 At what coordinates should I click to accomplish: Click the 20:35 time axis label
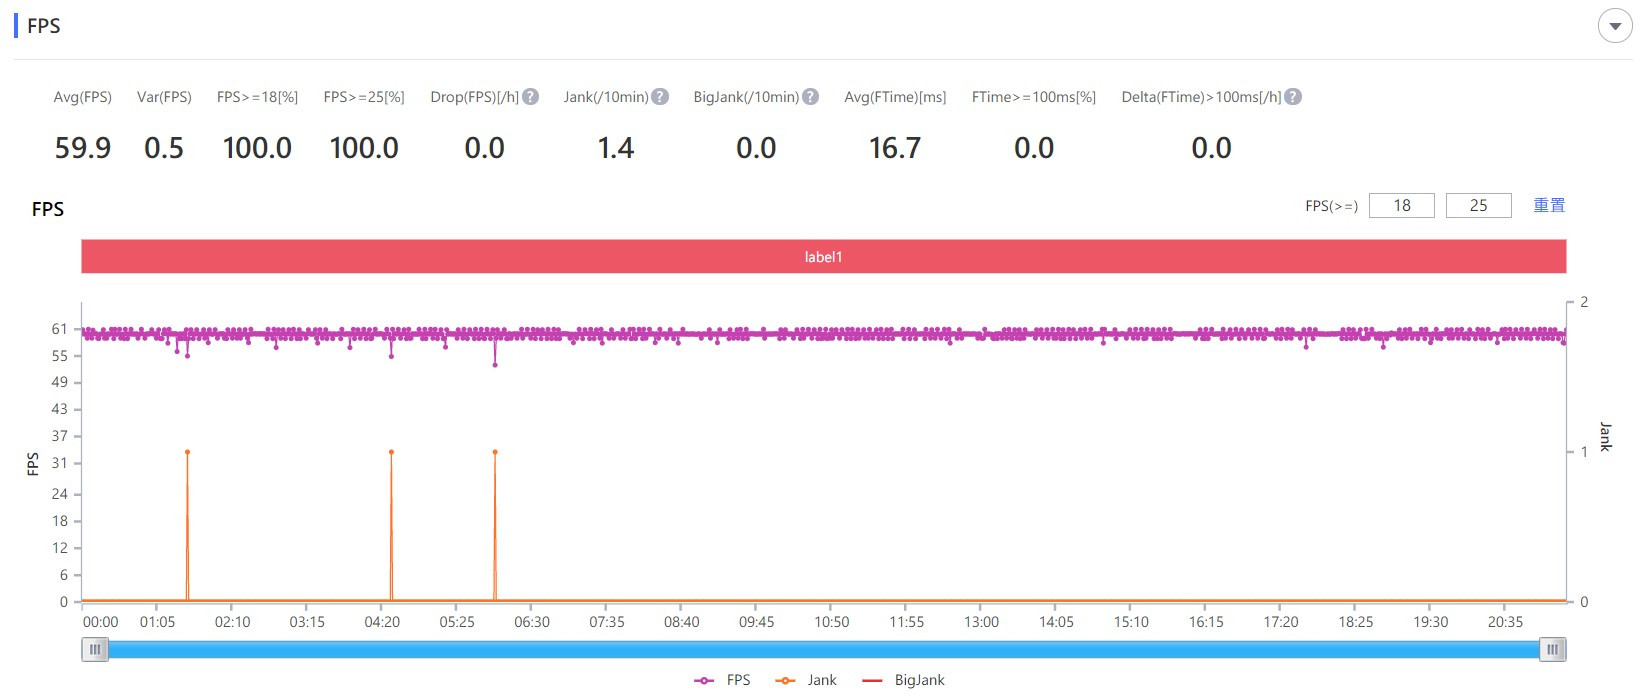(x=1505, y=622)
